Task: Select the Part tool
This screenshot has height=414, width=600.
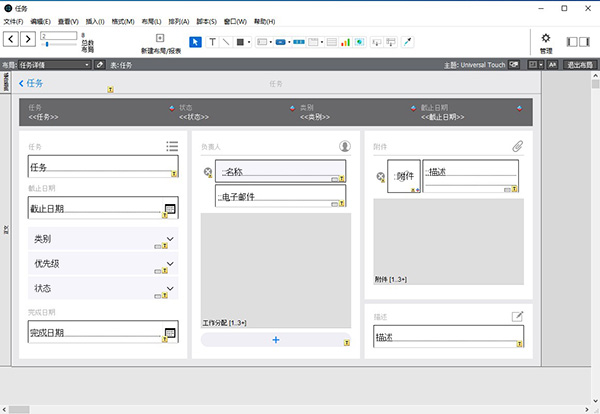Action: tap(391, 42)
